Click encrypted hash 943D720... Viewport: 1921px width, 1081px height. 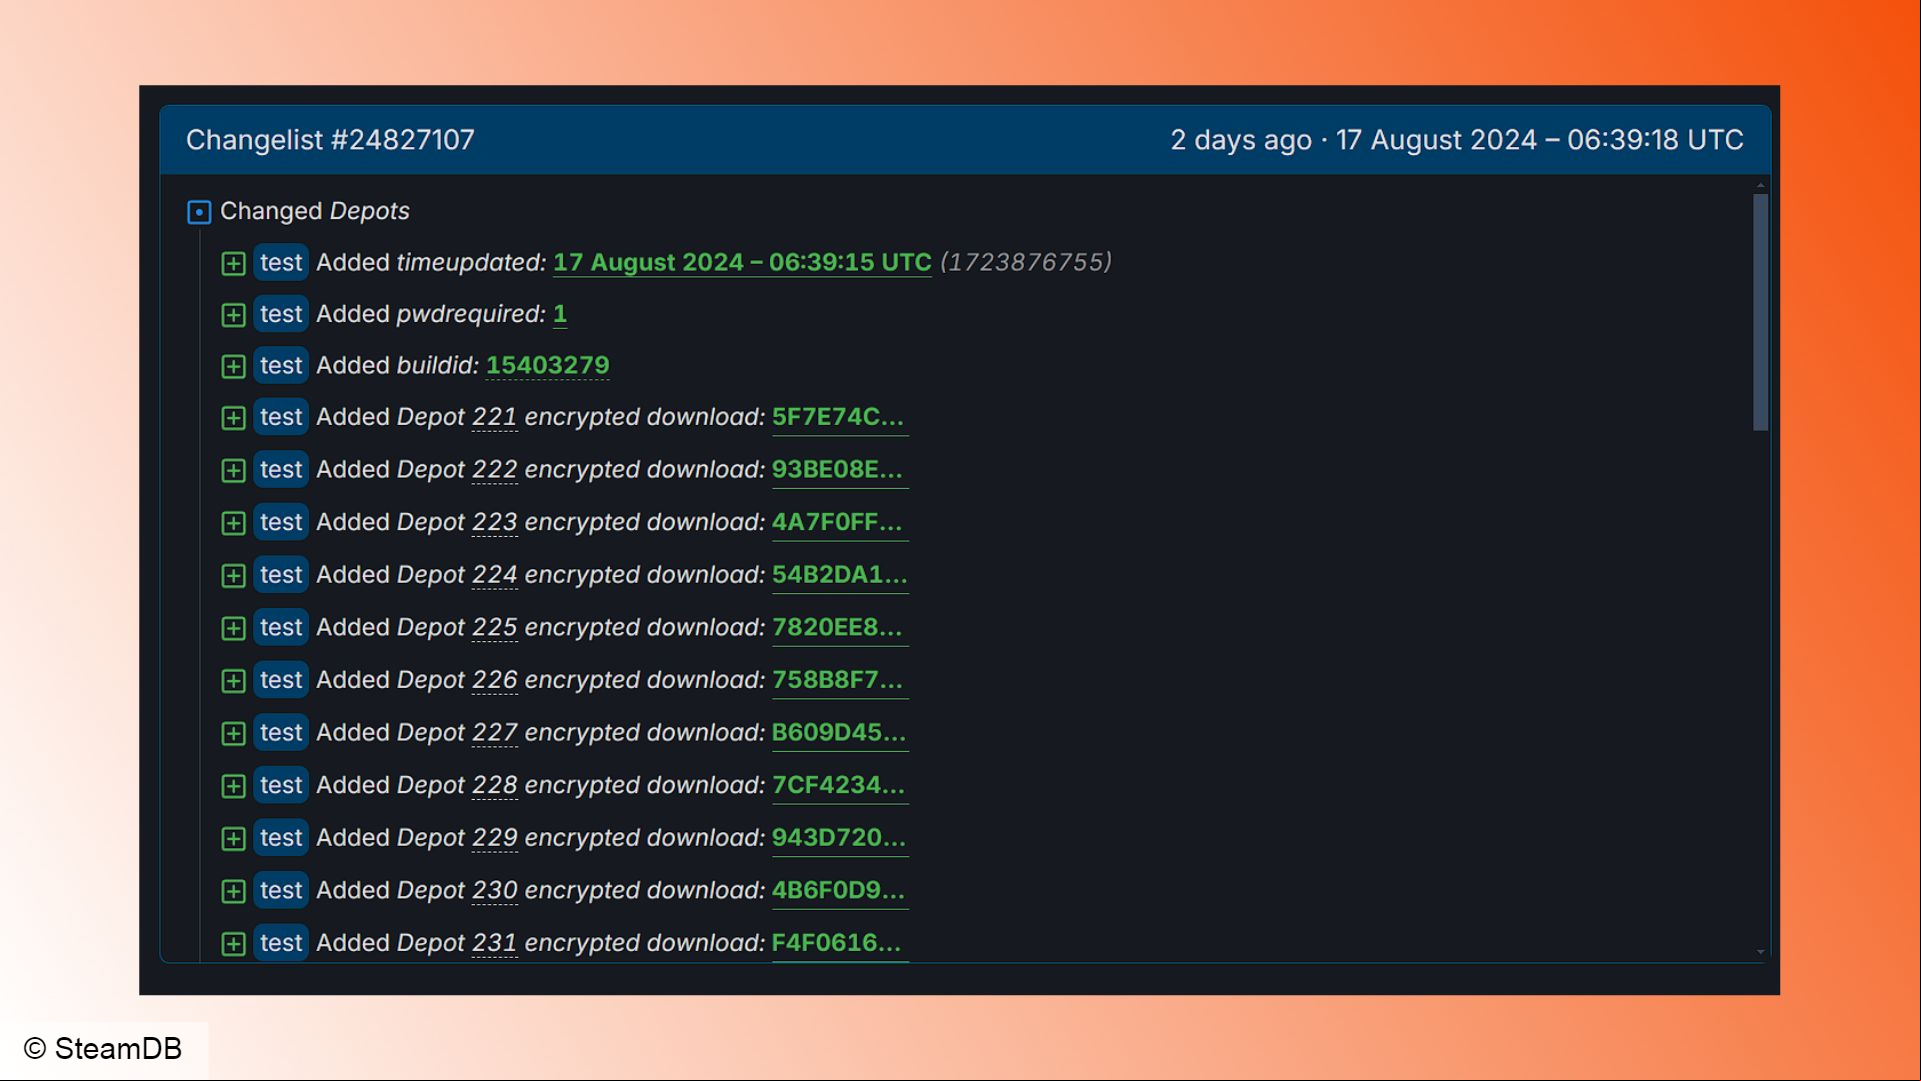(839, 838)
